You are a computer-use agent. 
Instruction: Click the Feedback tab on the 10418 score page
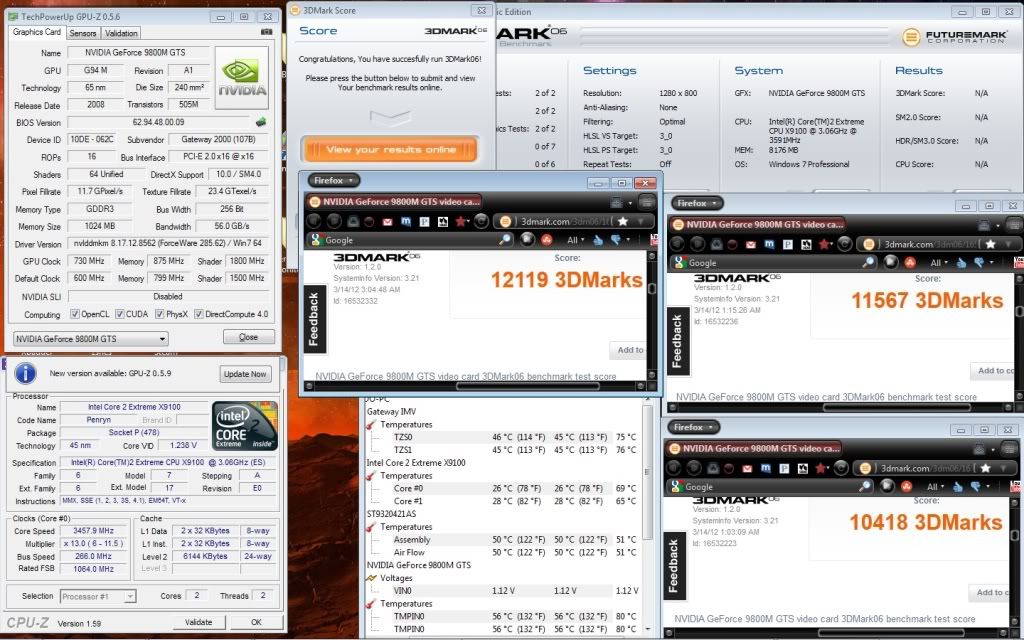tap(673, 566)
